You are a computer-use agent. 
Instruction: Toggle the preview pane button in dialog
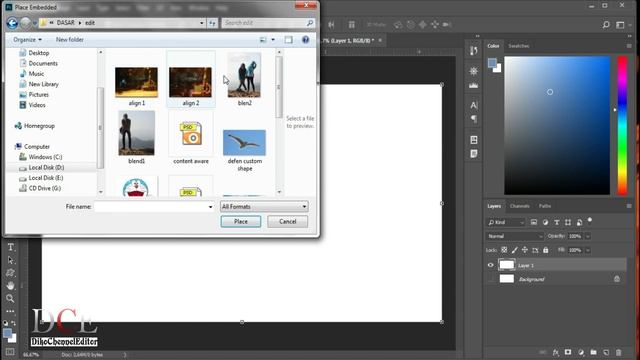coord(289,40)
